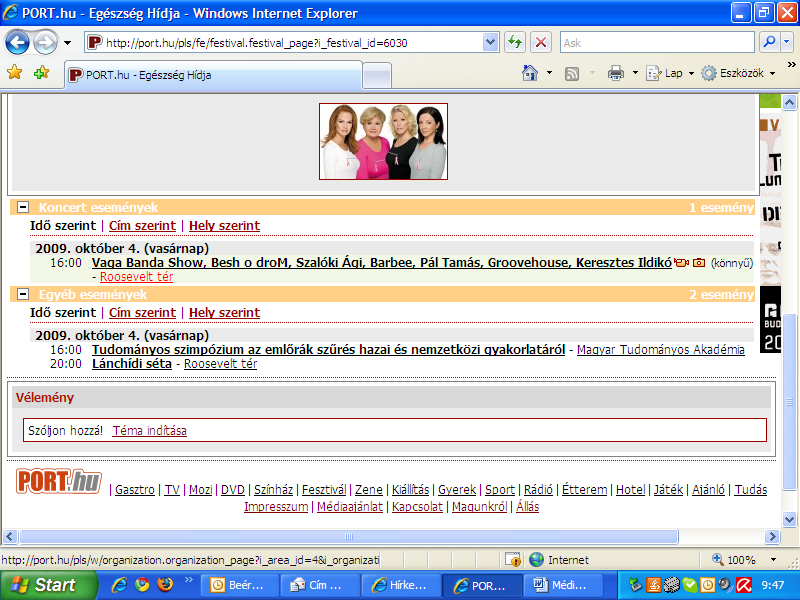Switch to the Beér... taskbar window
Screen dimensions: 800x600
(x=240, y=585)
